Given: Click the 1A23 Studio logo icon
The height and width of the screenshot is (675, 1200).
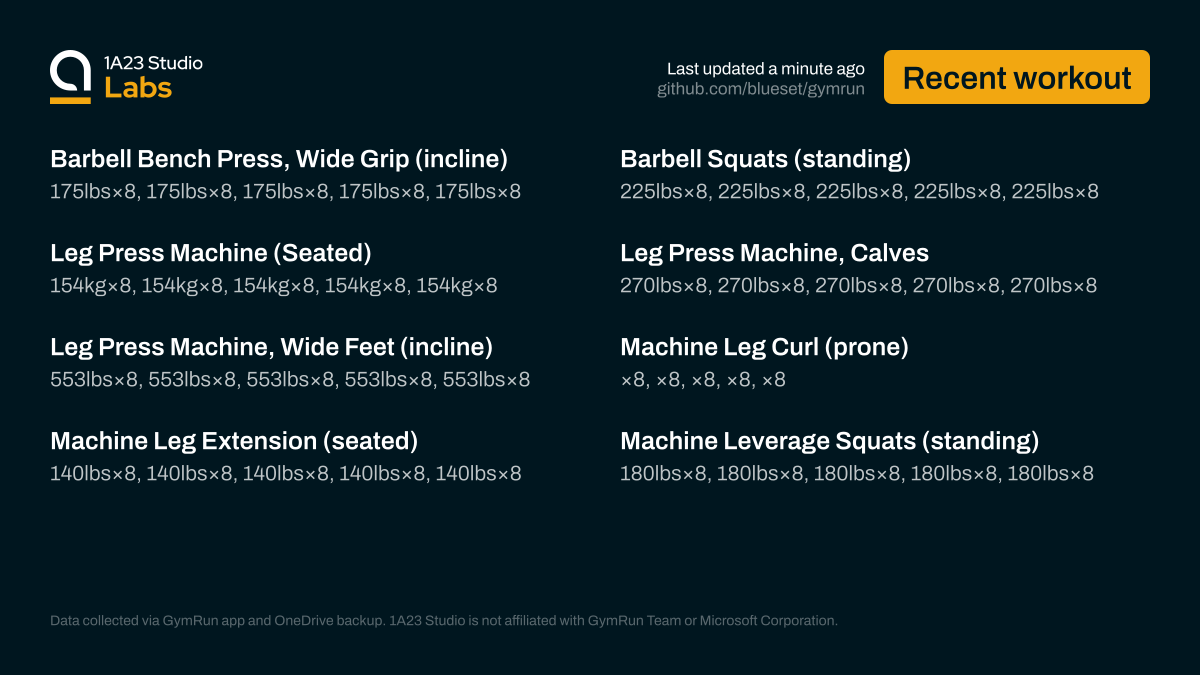Looking at the screenshot, I should click(x=70, y=77).
